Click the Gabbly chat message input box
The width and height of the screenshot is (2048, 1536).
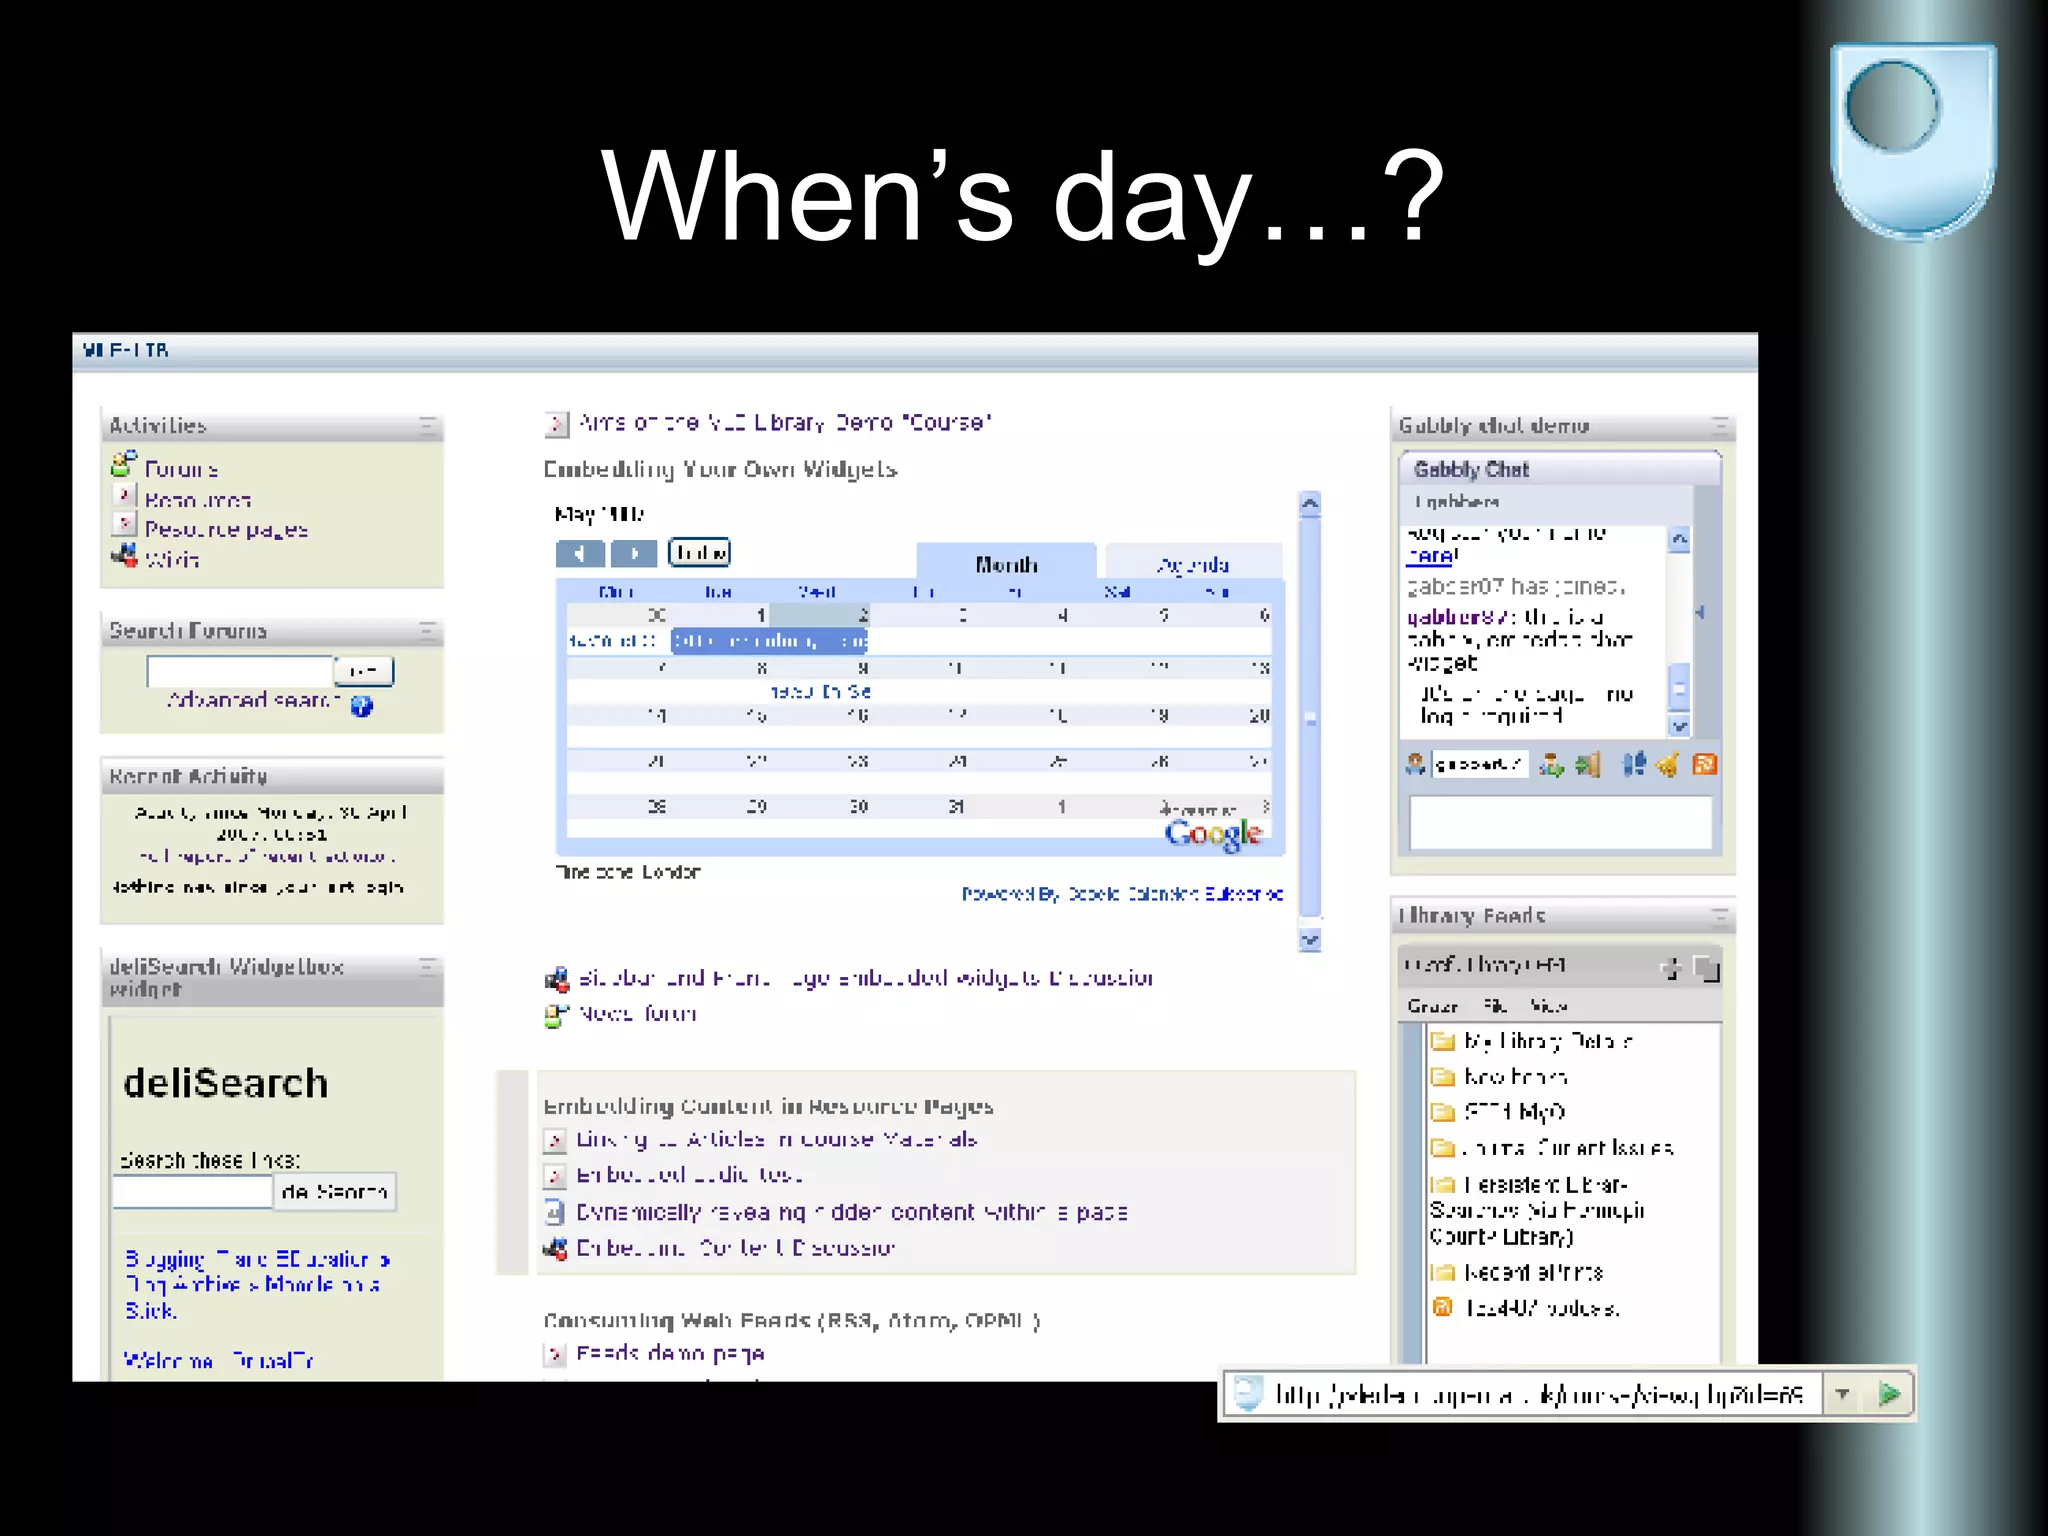tap(1560, 822)
